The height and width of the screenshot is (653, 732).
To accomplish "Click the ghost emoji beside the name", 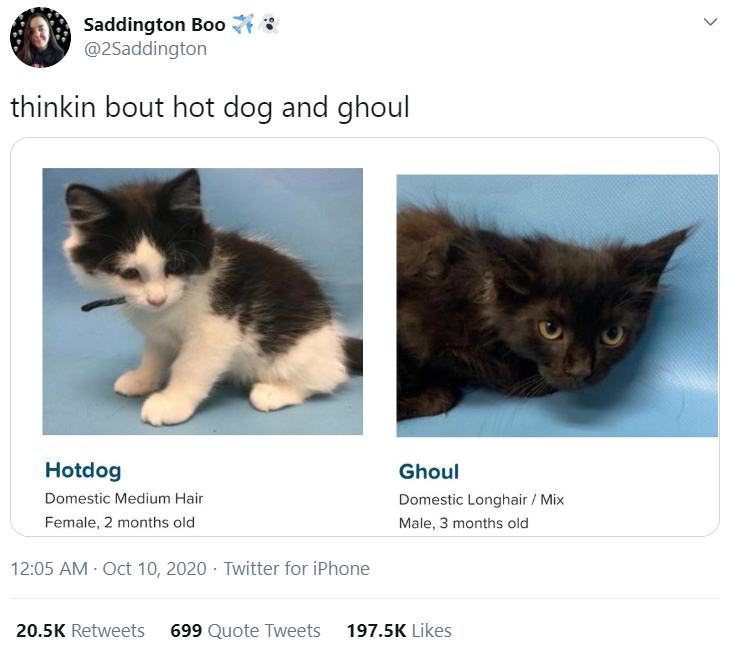I will point(267,25).
